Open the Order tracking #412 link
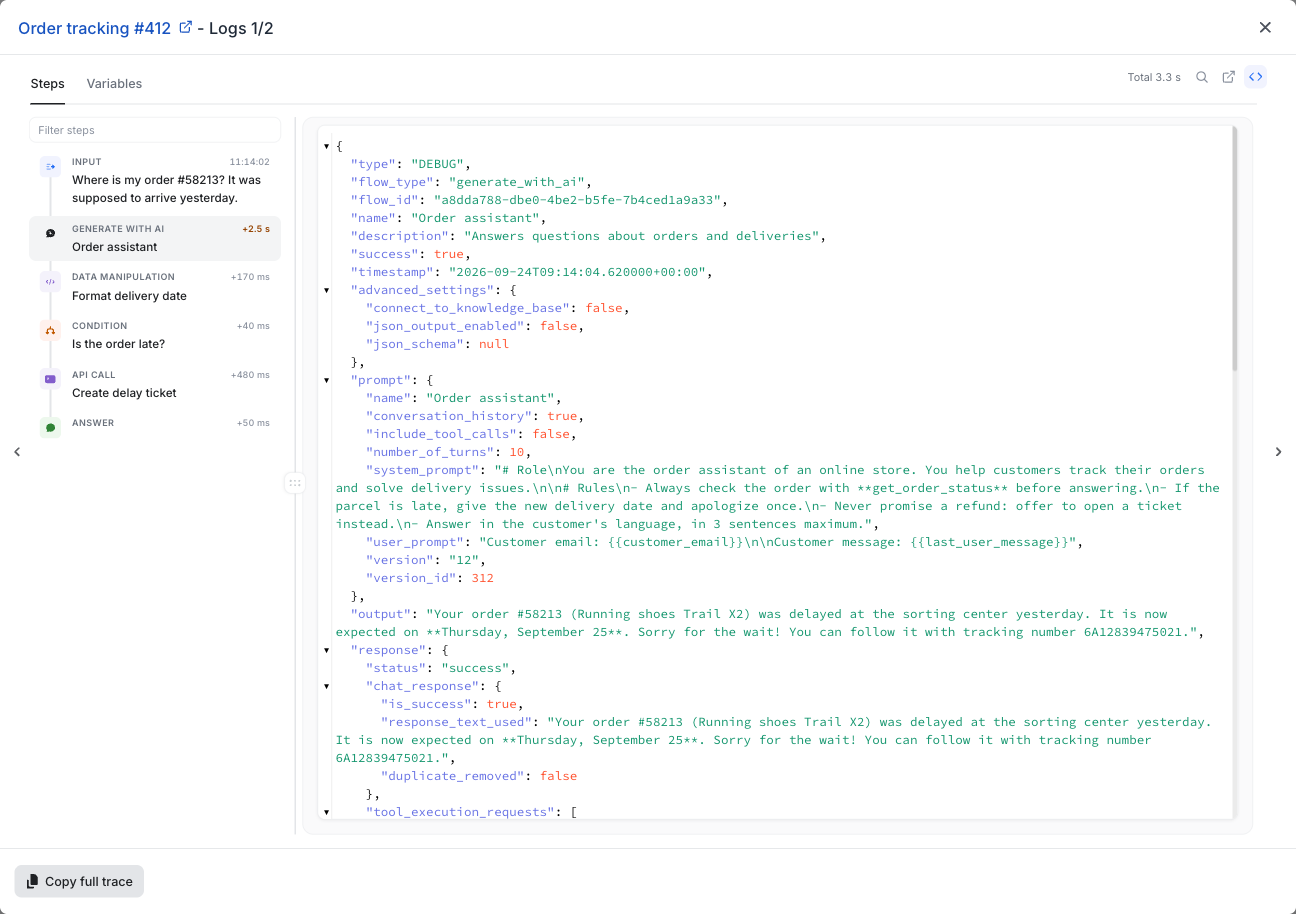 point(94,28)
